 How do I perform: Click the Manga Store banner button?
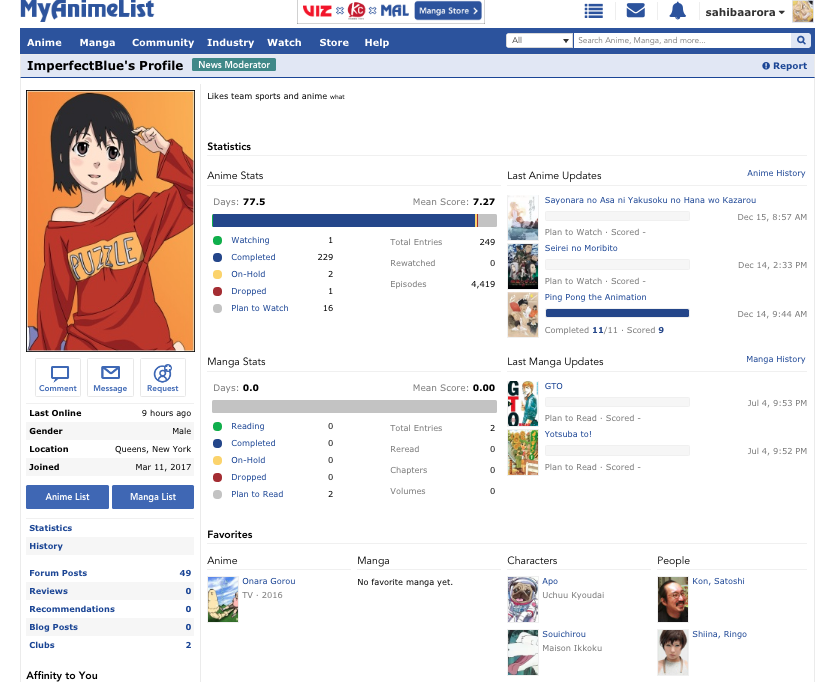click(448, 11)
